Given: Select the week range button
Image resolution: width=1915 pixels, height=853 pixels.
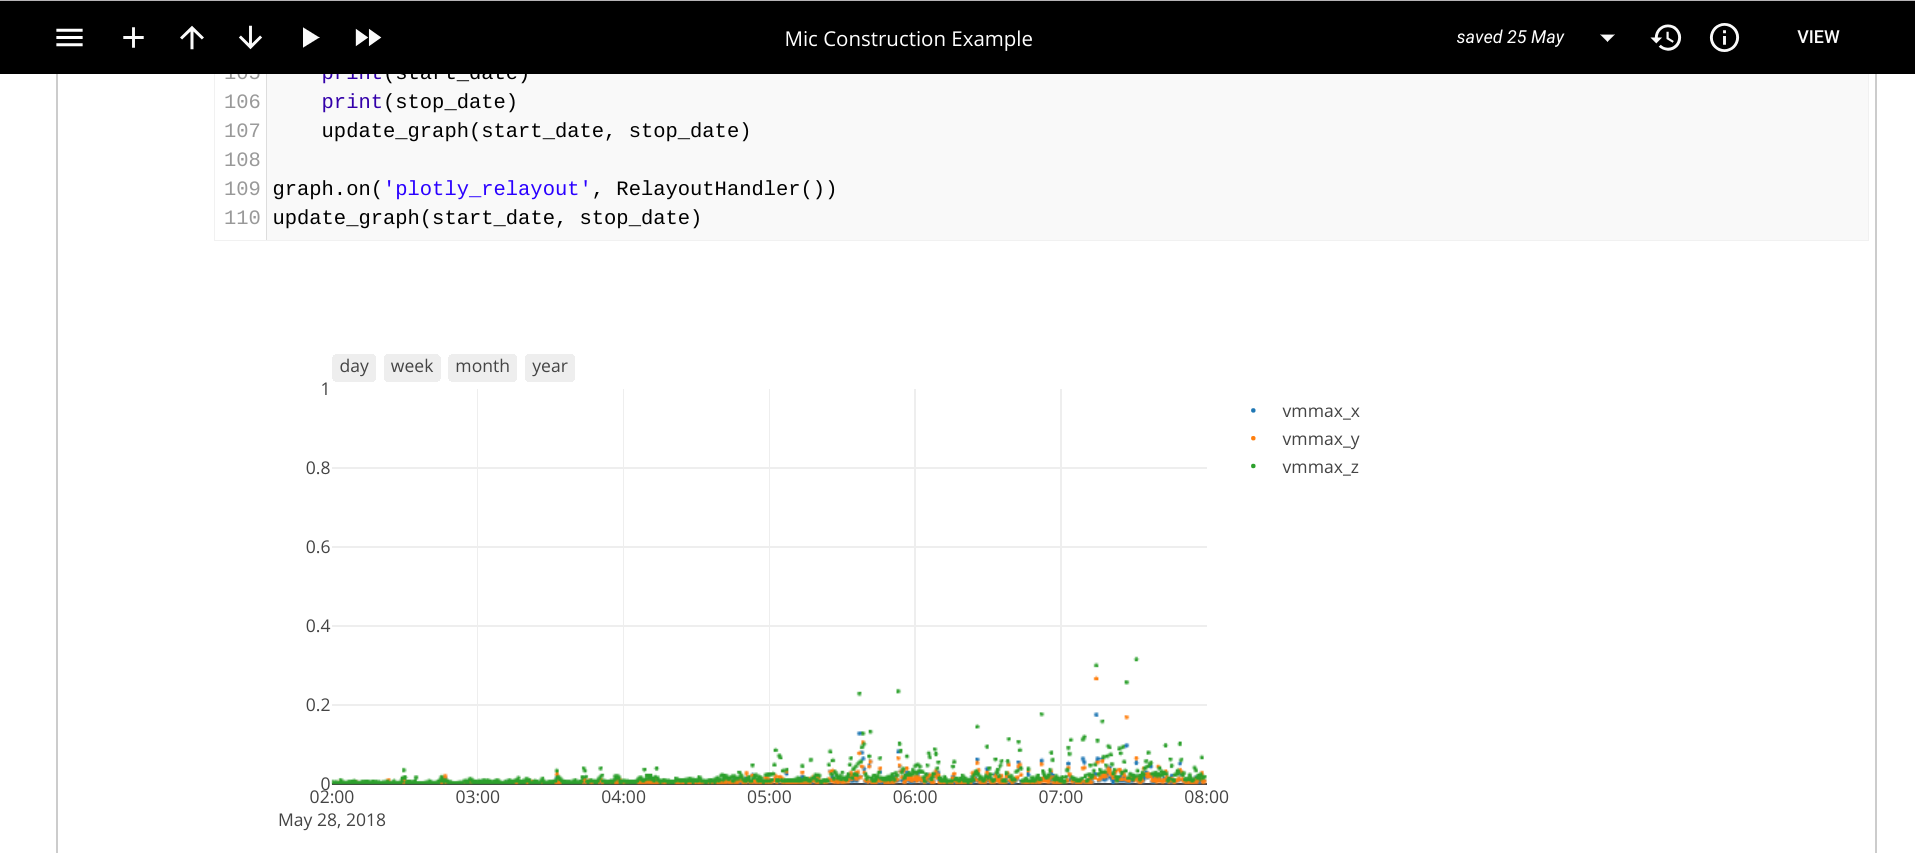Looking at the screenshot, I should coord(412,367).
